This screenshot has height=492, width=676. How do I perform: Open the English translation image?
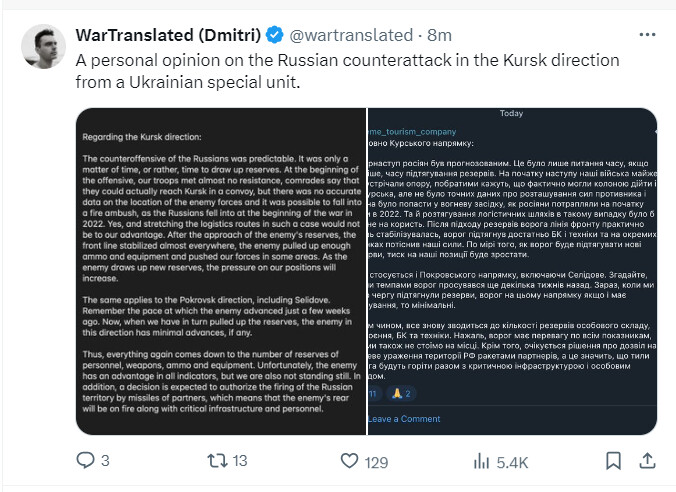(x=221, y=271)
